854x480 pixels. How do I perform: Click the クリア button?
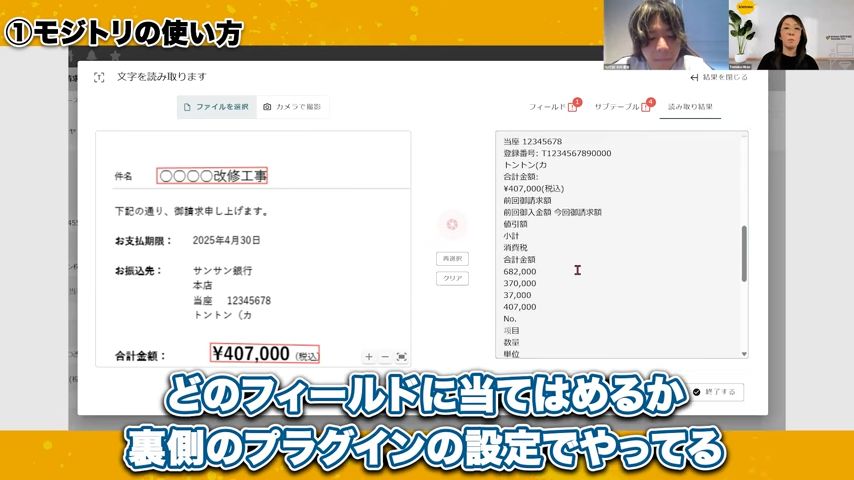[452, 278]
